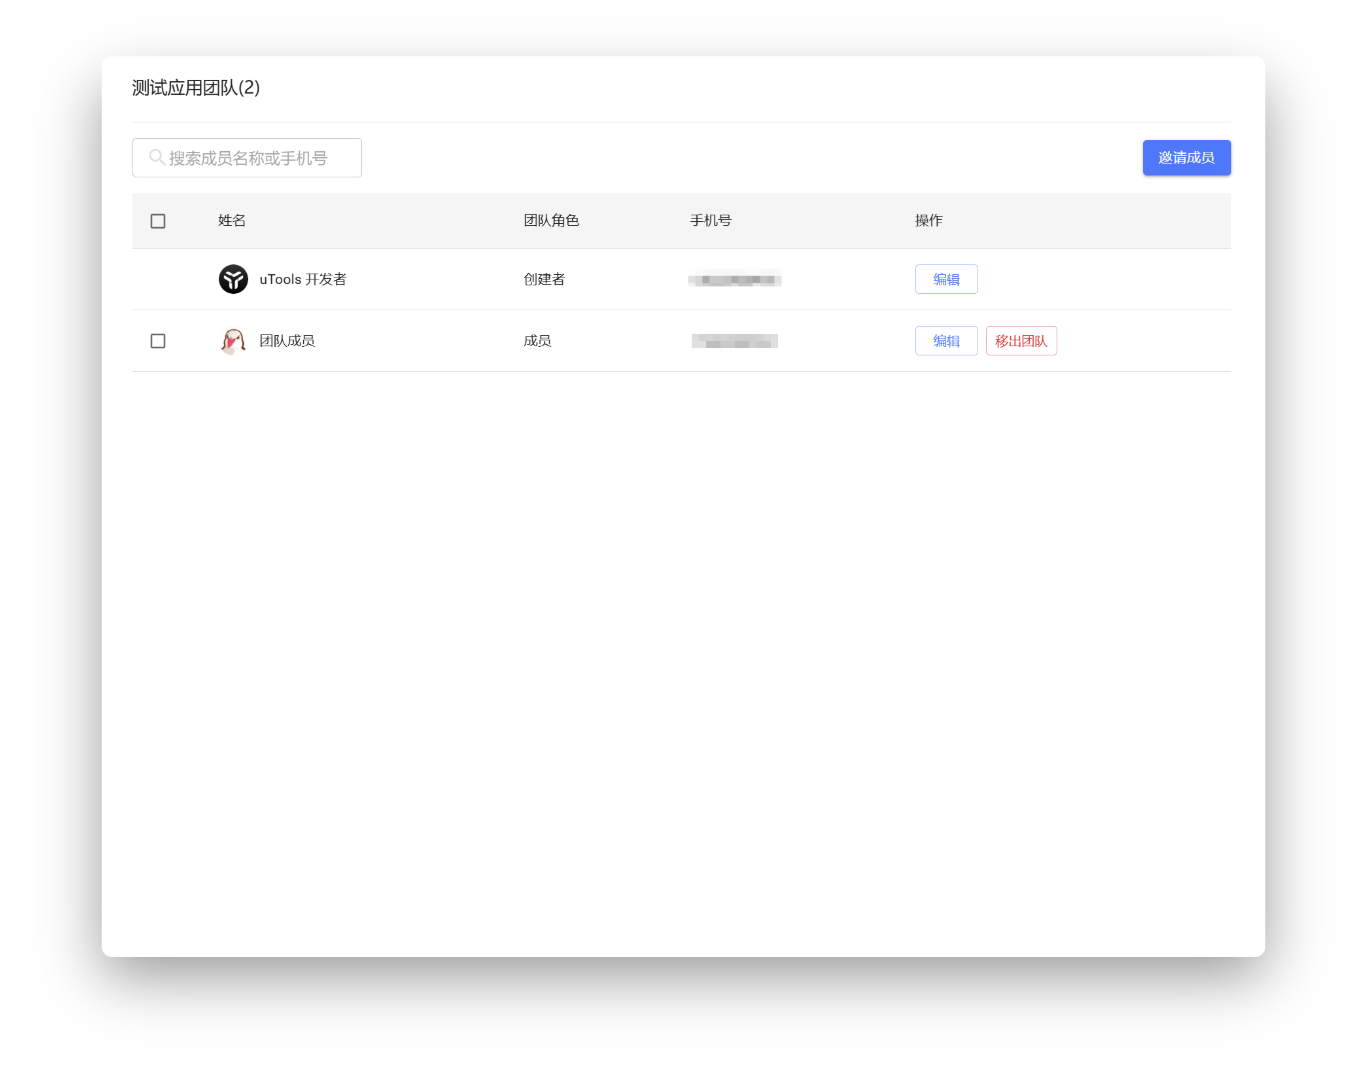Viewport: 1367px width, 1068px height.
Task: Click the search magnifier icon
Action: coord(157,158)
